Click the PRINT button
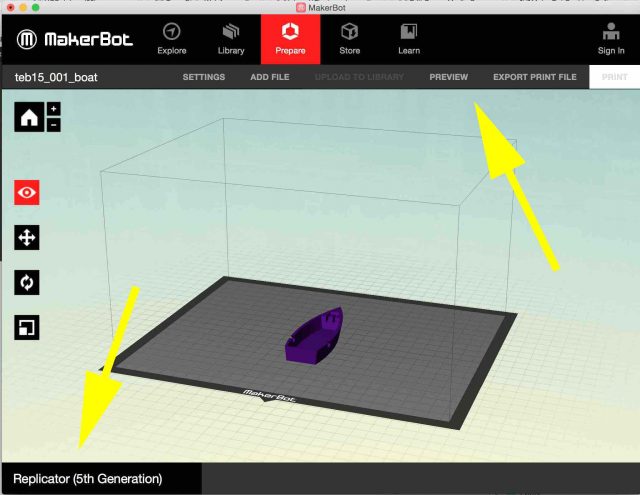 click(614, 77)
